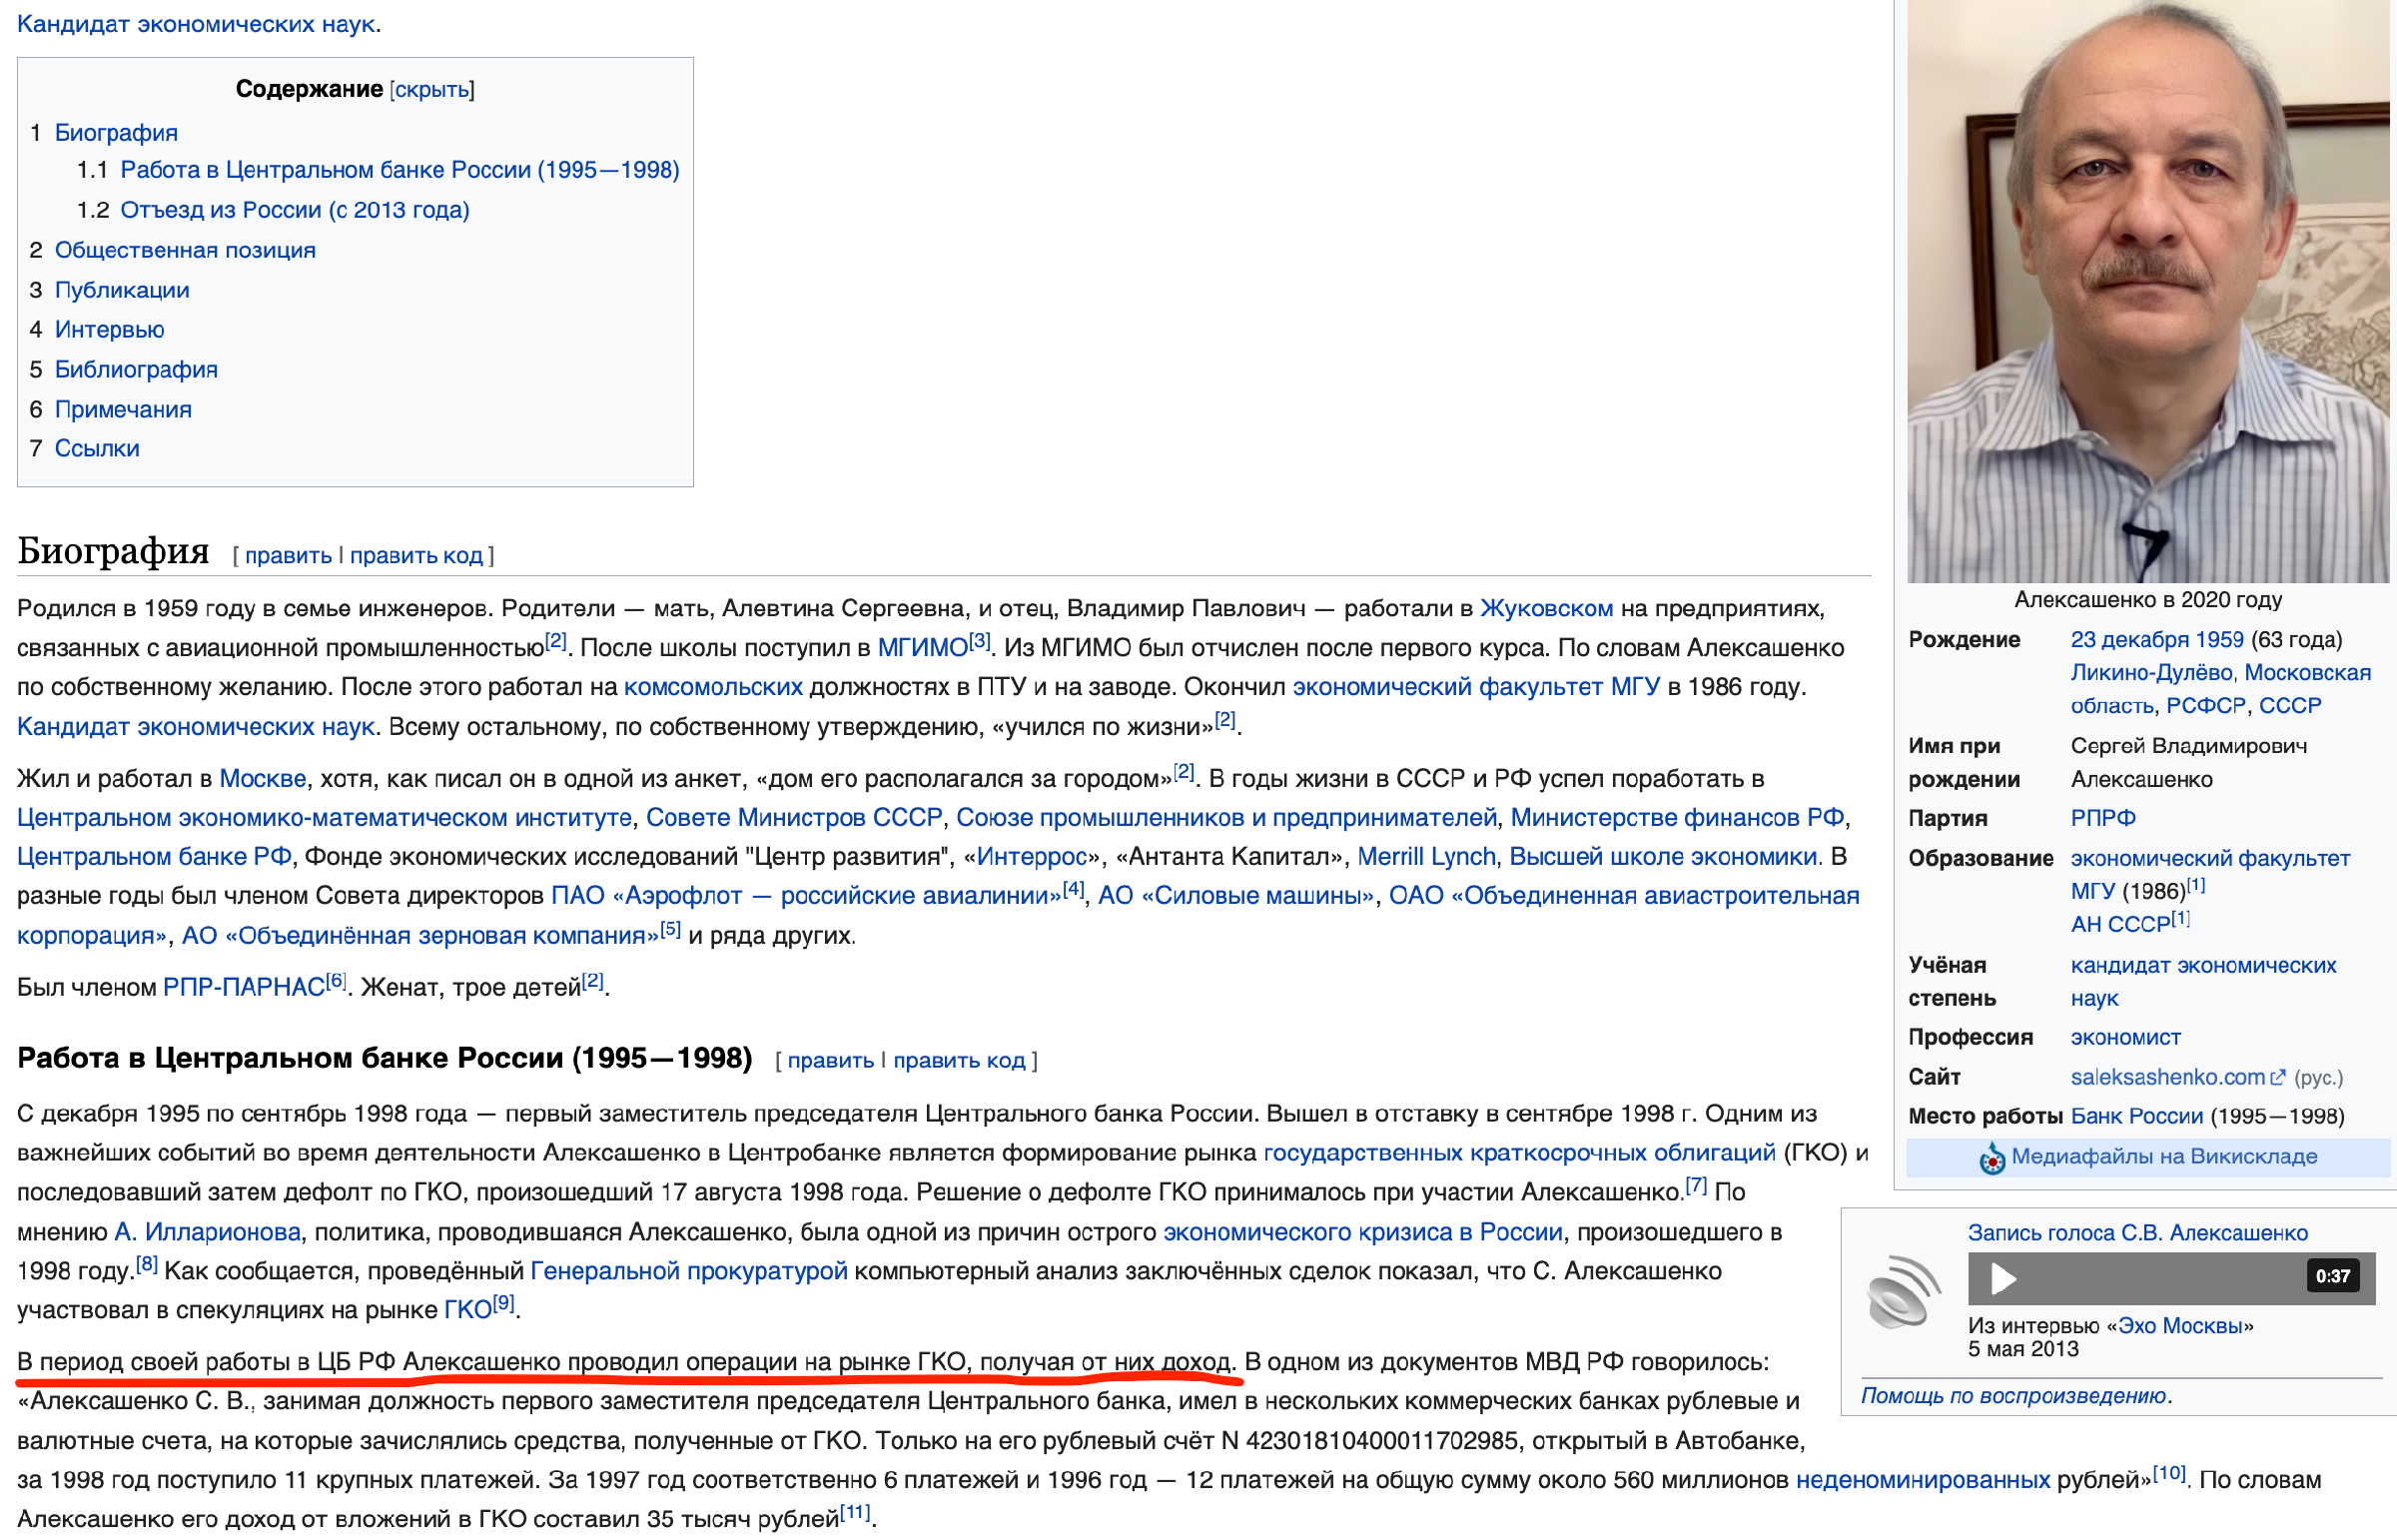Click the speaker audio file icon
2397x1540 pixels.
(1902, 1292)
